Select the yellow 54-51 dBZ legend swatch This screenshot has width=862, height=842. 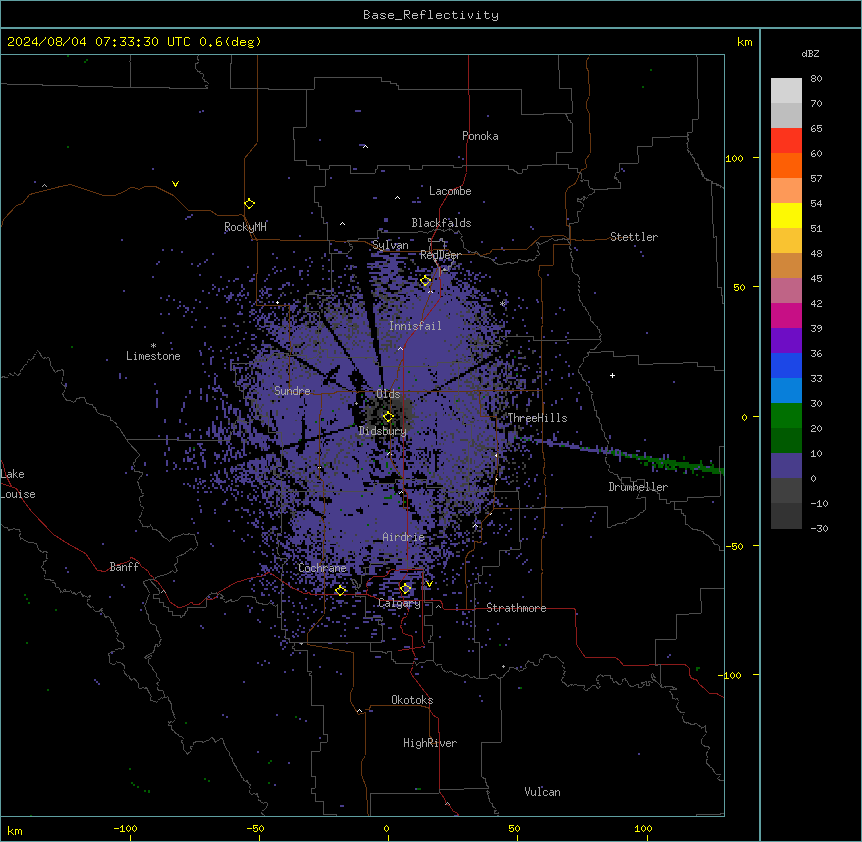786,215
